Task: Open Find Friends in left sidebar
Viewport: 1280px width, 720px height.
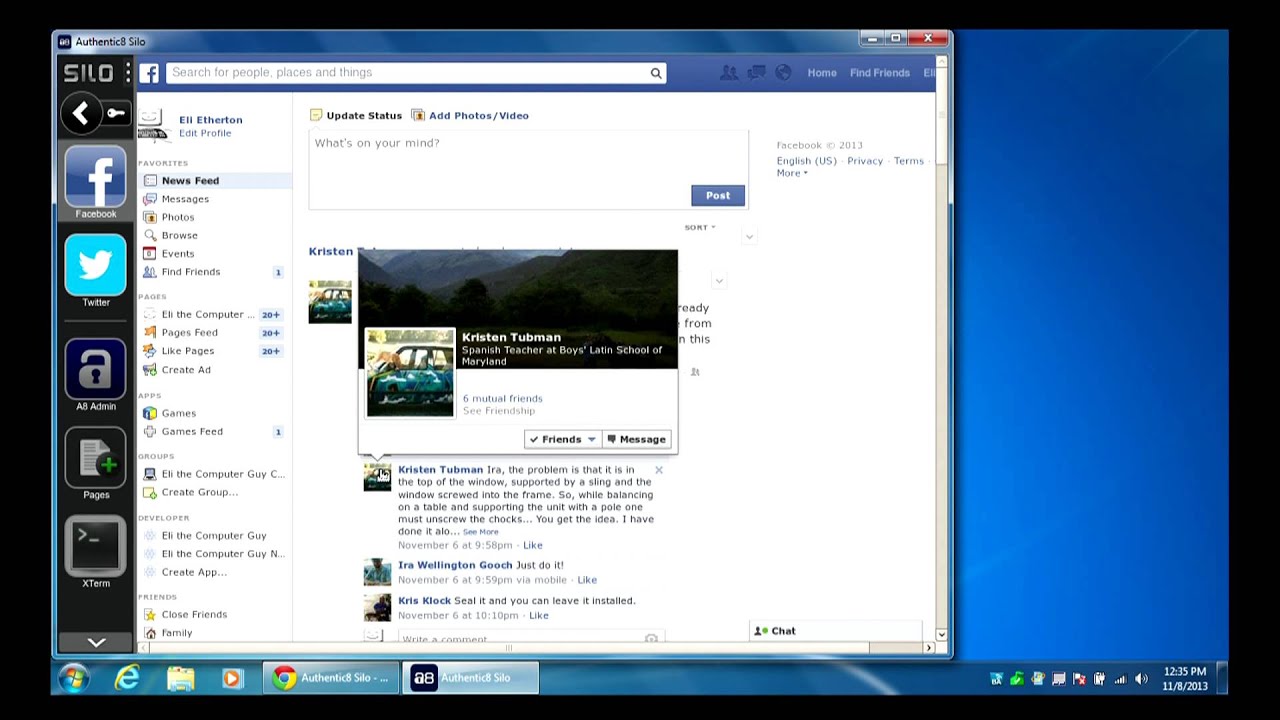Action: point(191,272)
